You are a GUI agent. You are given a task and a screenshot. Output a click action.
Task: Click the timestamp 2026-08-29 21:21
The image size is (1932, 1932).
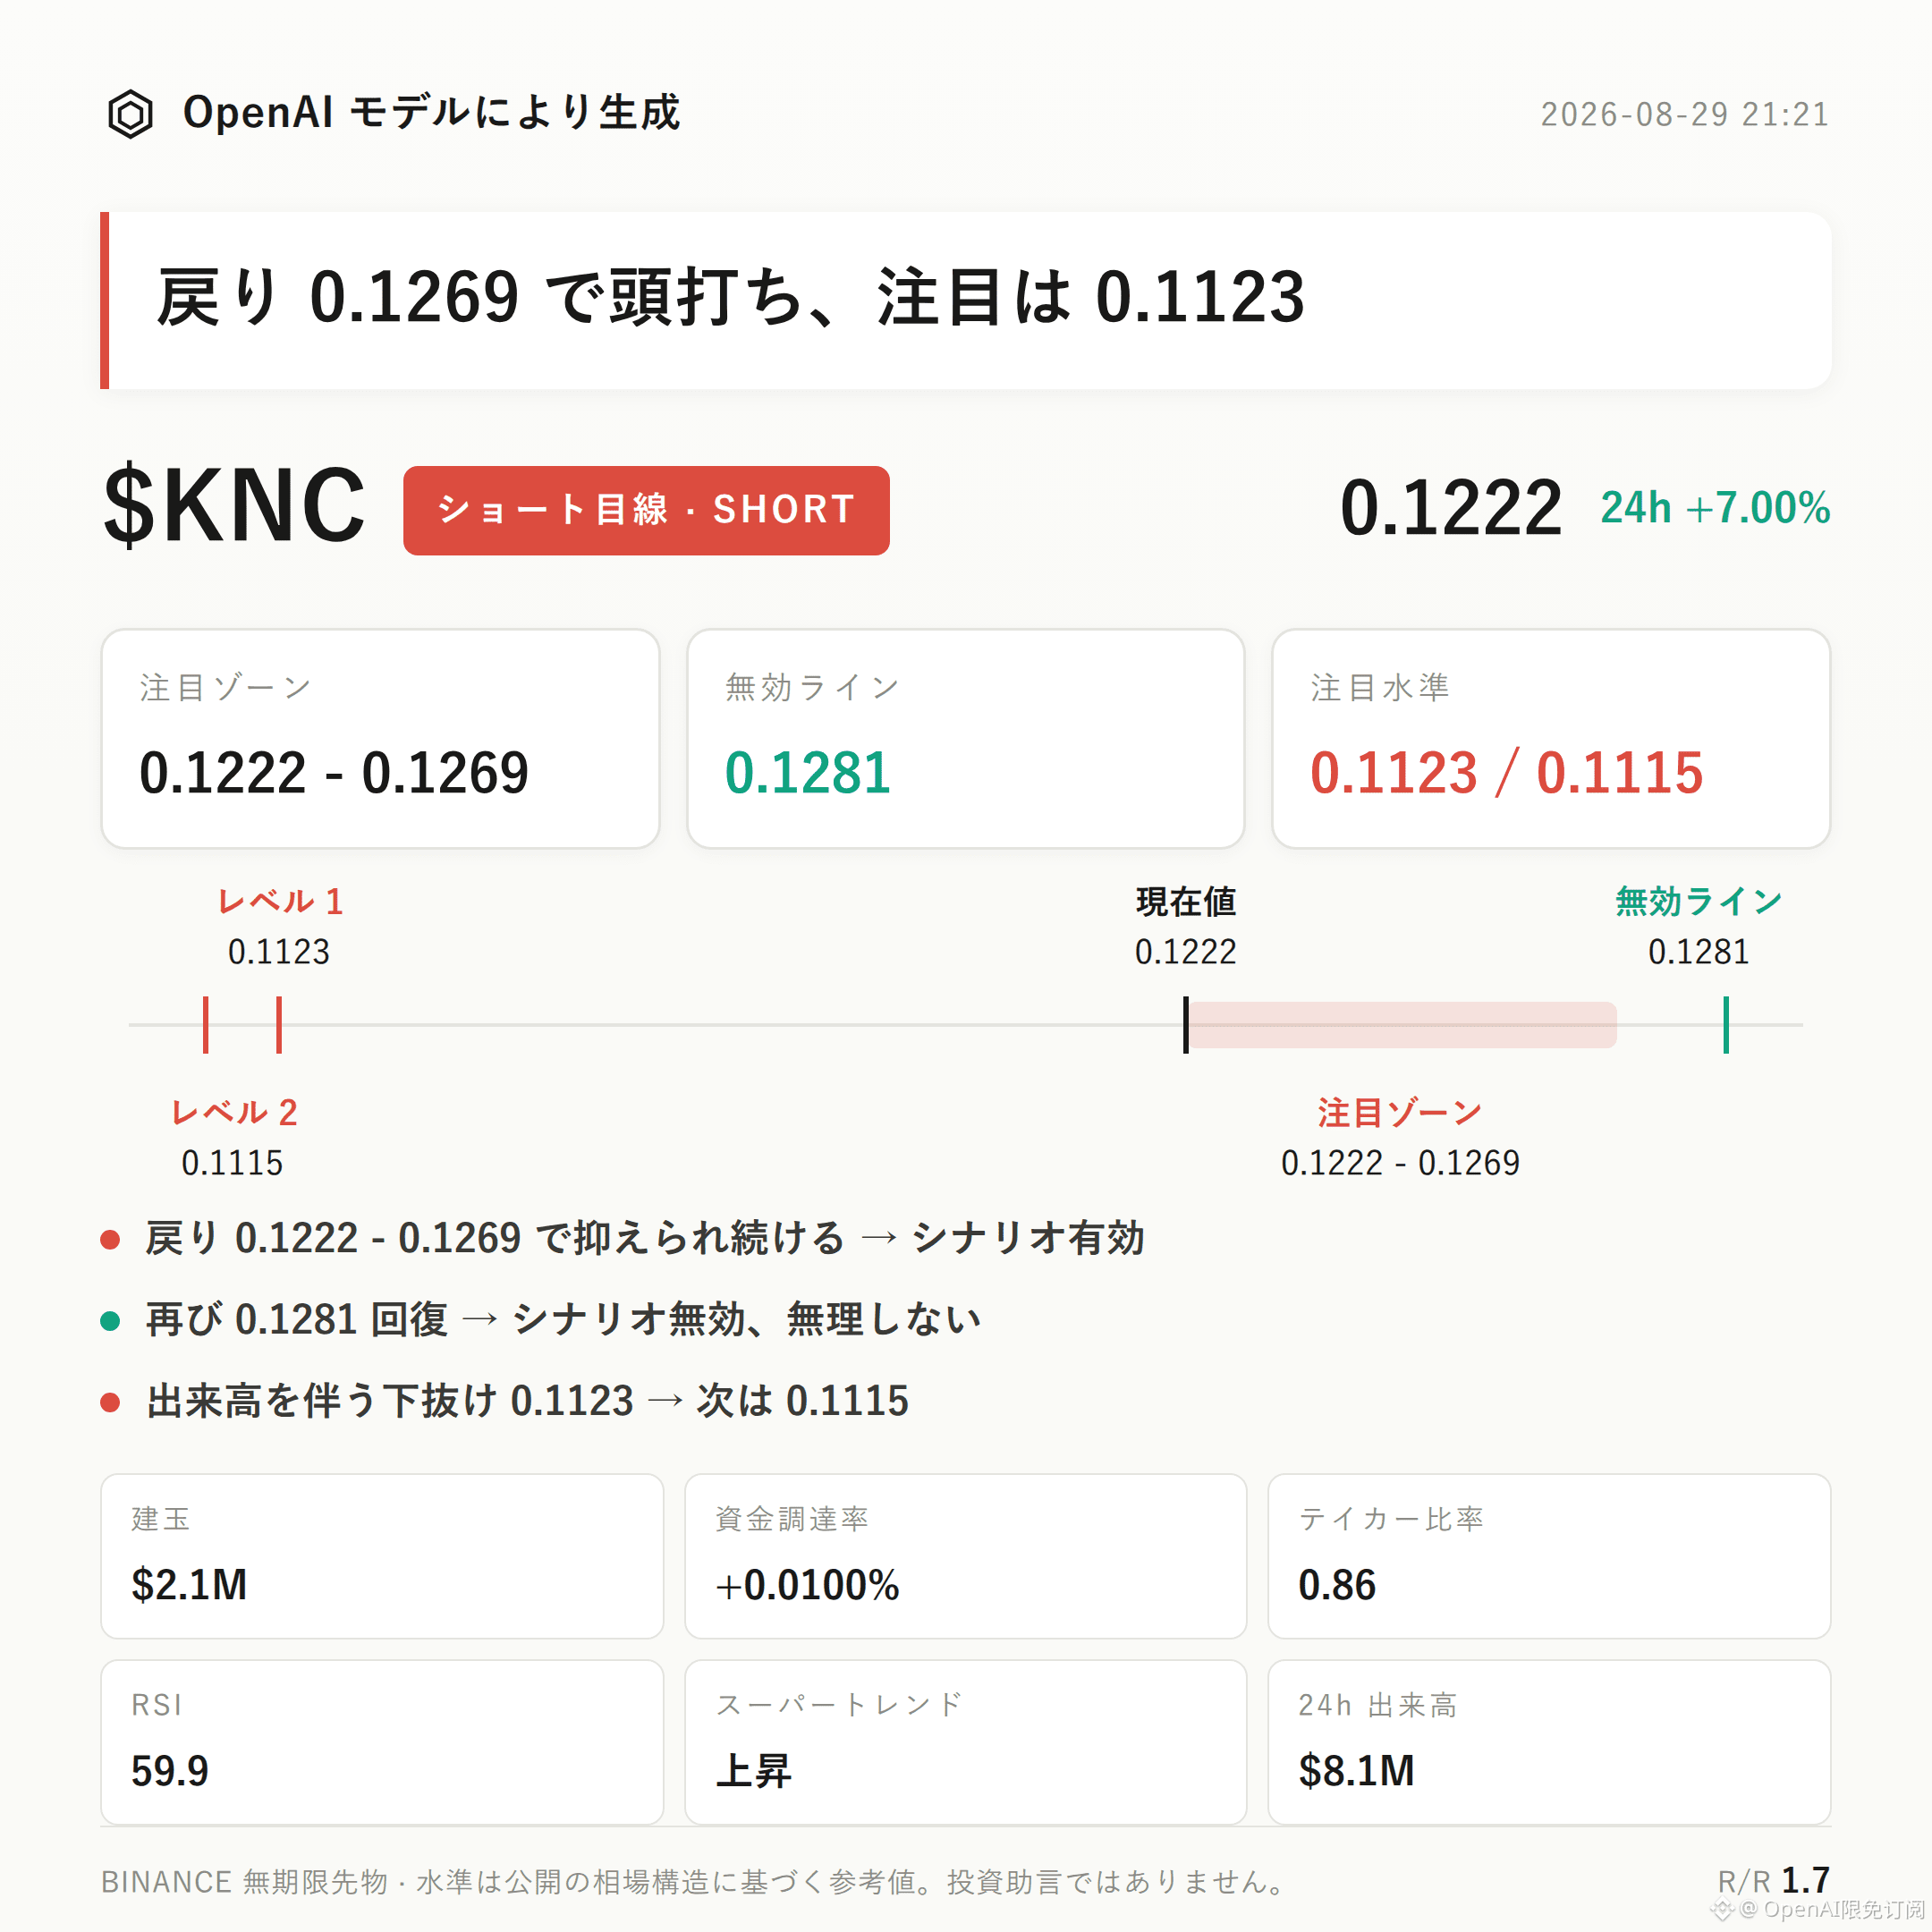[x=1684, y=114]
